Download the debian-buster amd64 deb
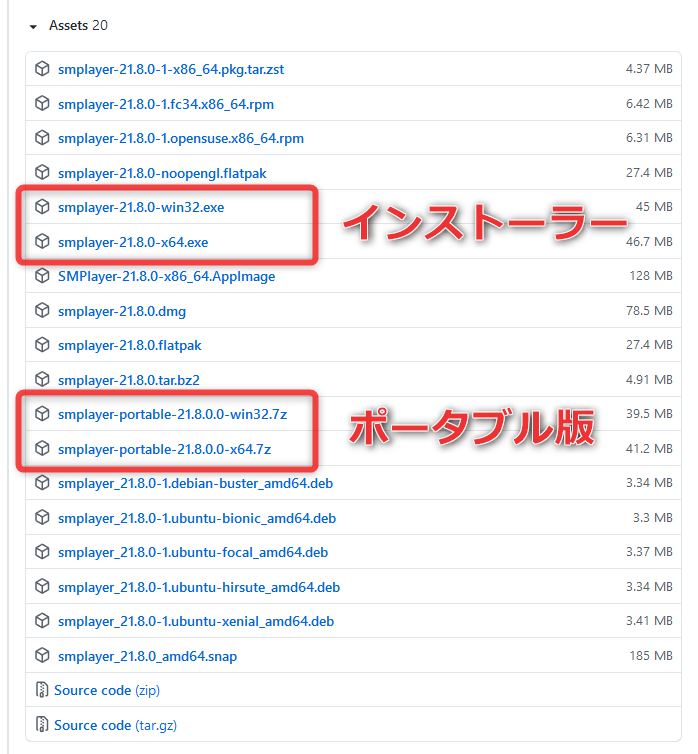698x754 pixels. pos(195,483)
